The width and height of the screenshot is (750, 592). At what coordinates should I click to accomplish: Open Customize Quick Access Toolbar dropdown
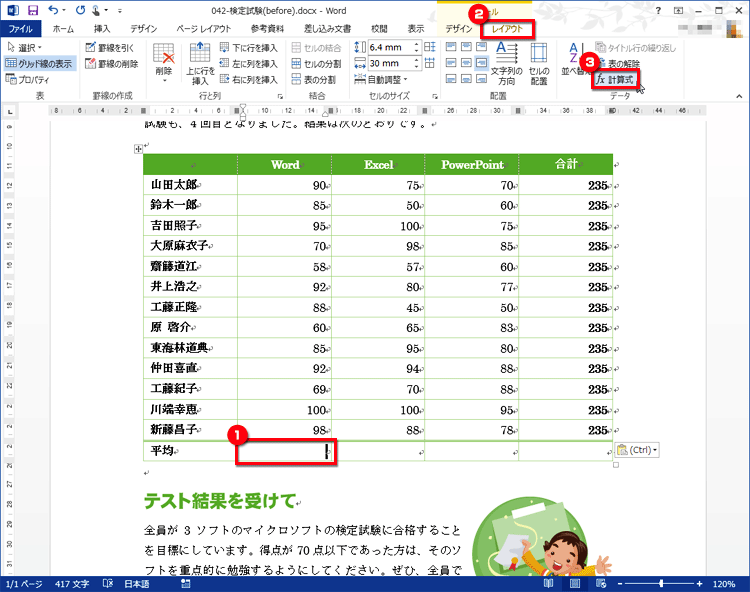click(120, 10)
